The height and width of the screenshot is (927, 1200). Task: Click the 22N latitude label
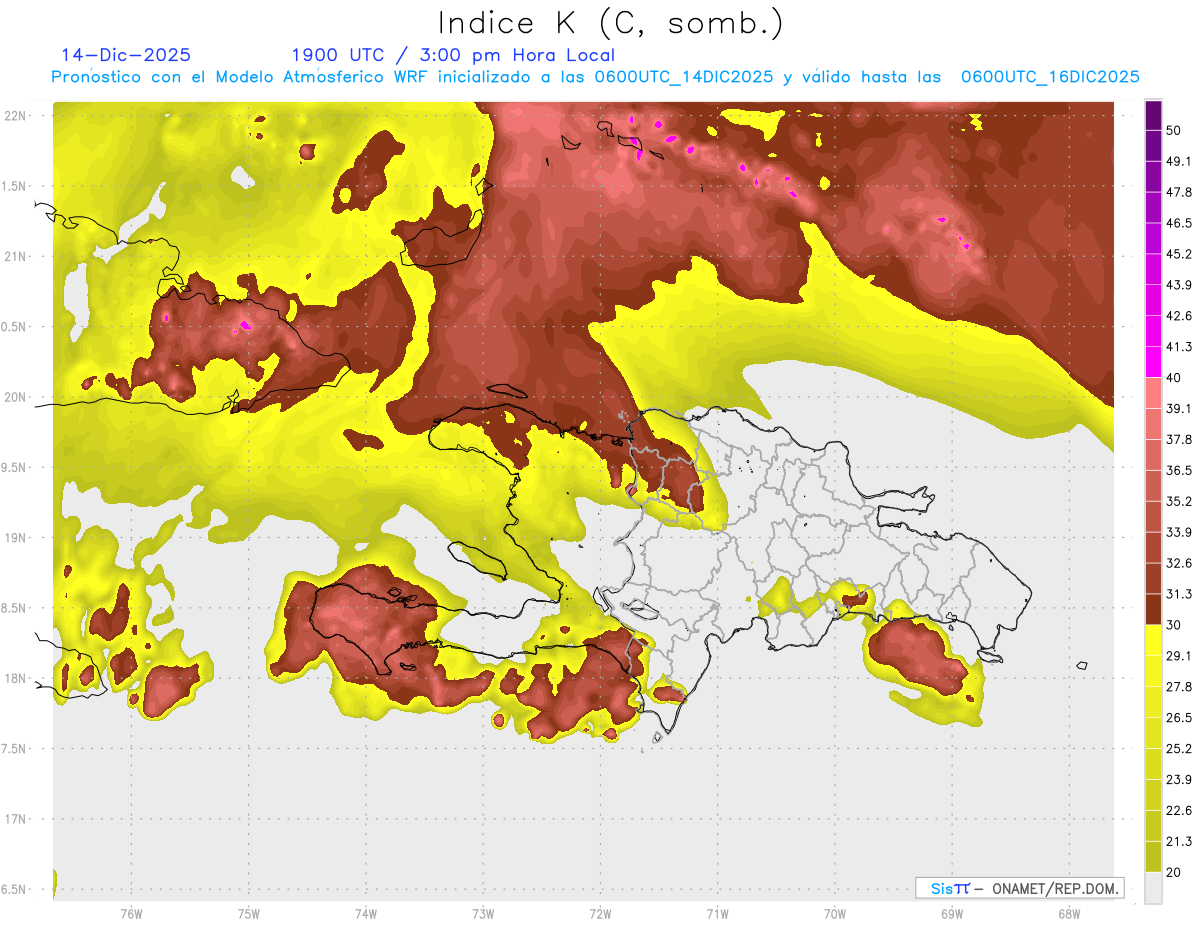pos(16,116)
